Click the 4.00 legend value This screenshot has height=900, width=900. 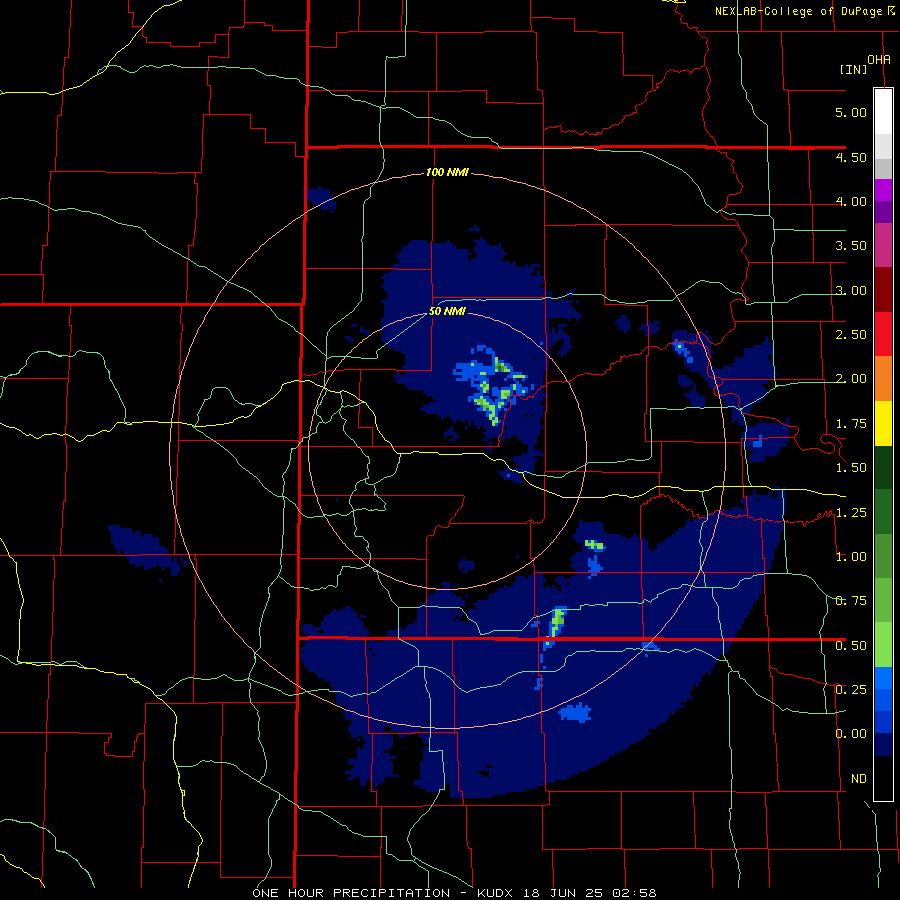851,201
